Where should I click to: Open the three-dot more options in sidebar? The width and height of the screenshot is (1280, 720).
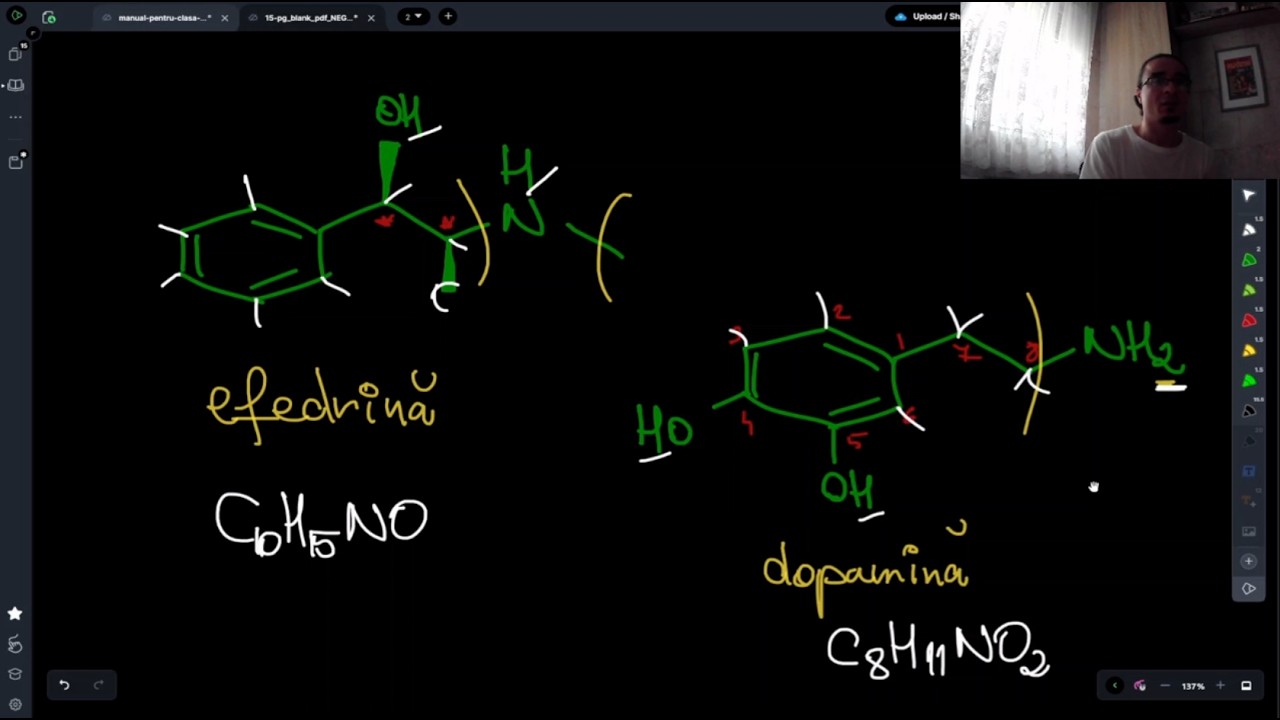point(16,117)
